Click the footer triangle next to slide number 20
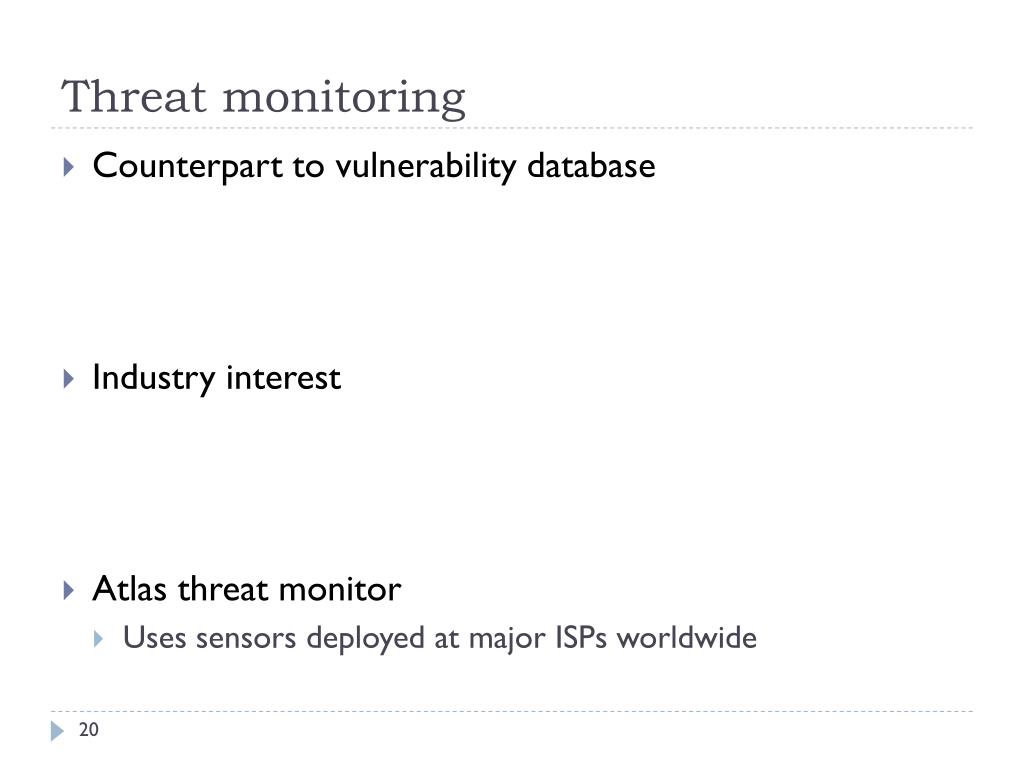The image size is (1024, 768). click(x=57, y=731)
